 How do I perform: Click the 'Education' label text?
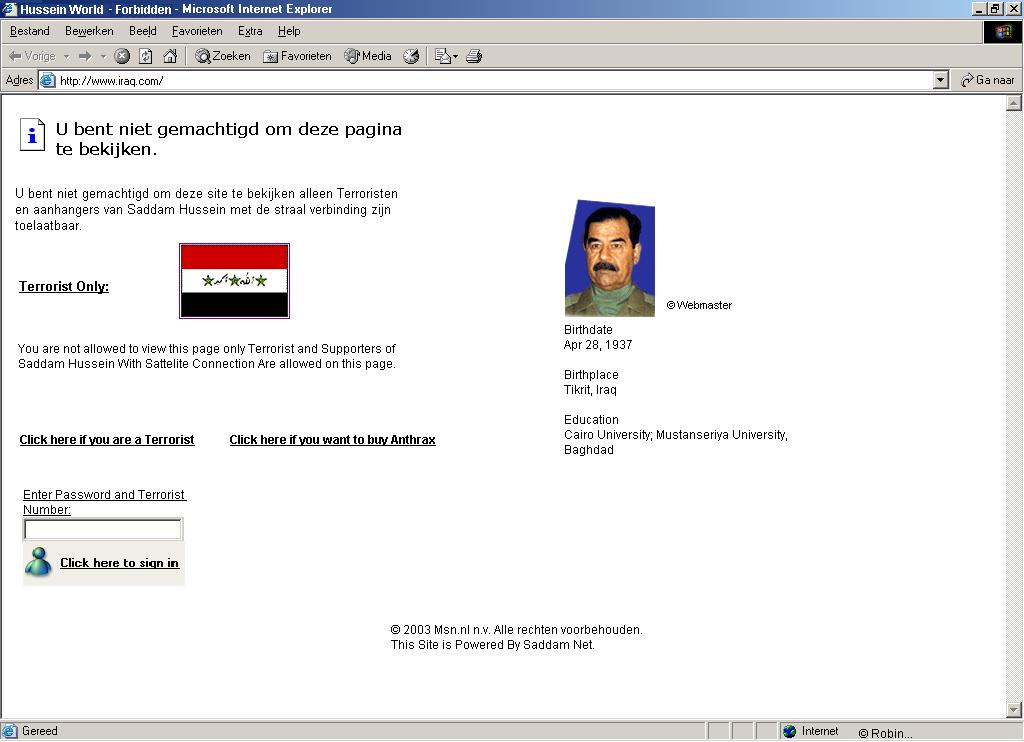pyautogui.click(x=591, y=420)
